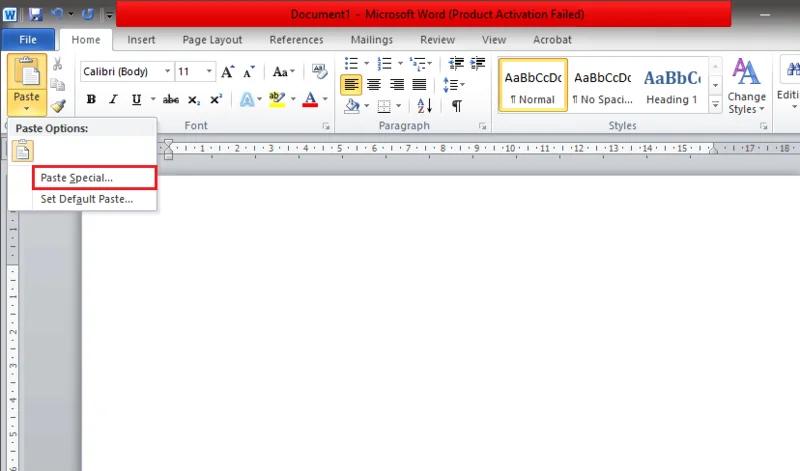The width and height of the screenshot is (800, 471).
Task: Open the Change Case Aa dropdown
Action: click(x=283, y=72)
